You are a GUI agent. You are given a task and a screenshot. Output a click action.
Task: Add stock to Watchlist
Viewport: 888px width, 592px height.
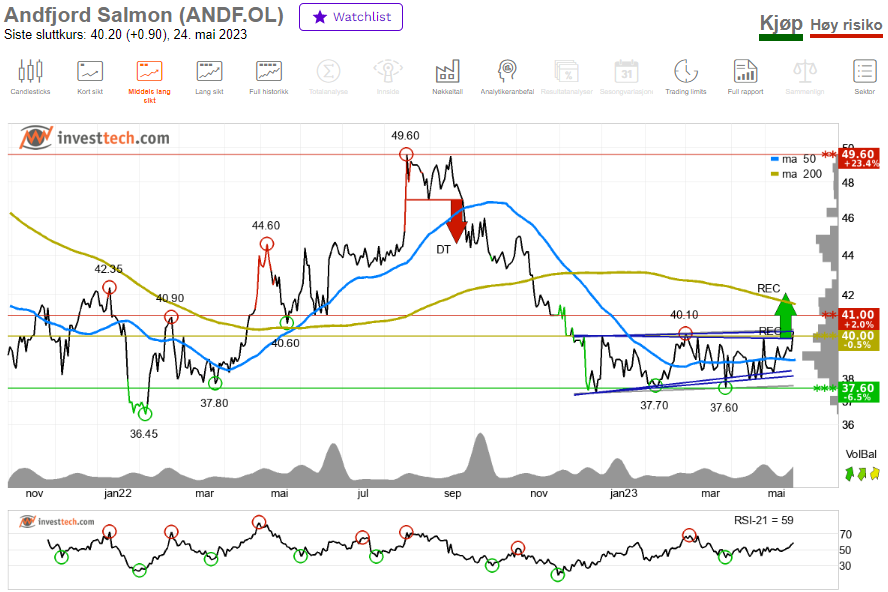pyautogui.click(x=351, y=17)
